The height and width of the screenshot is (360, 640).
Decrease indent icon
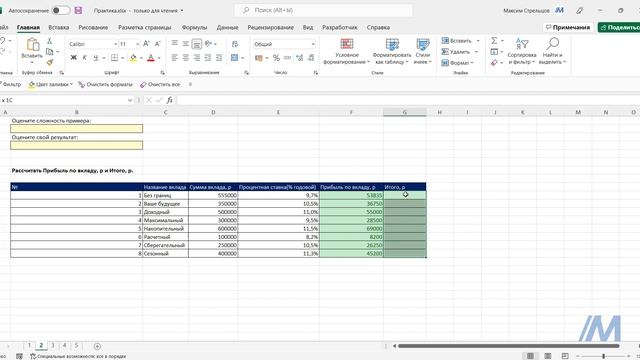(208, 58)
